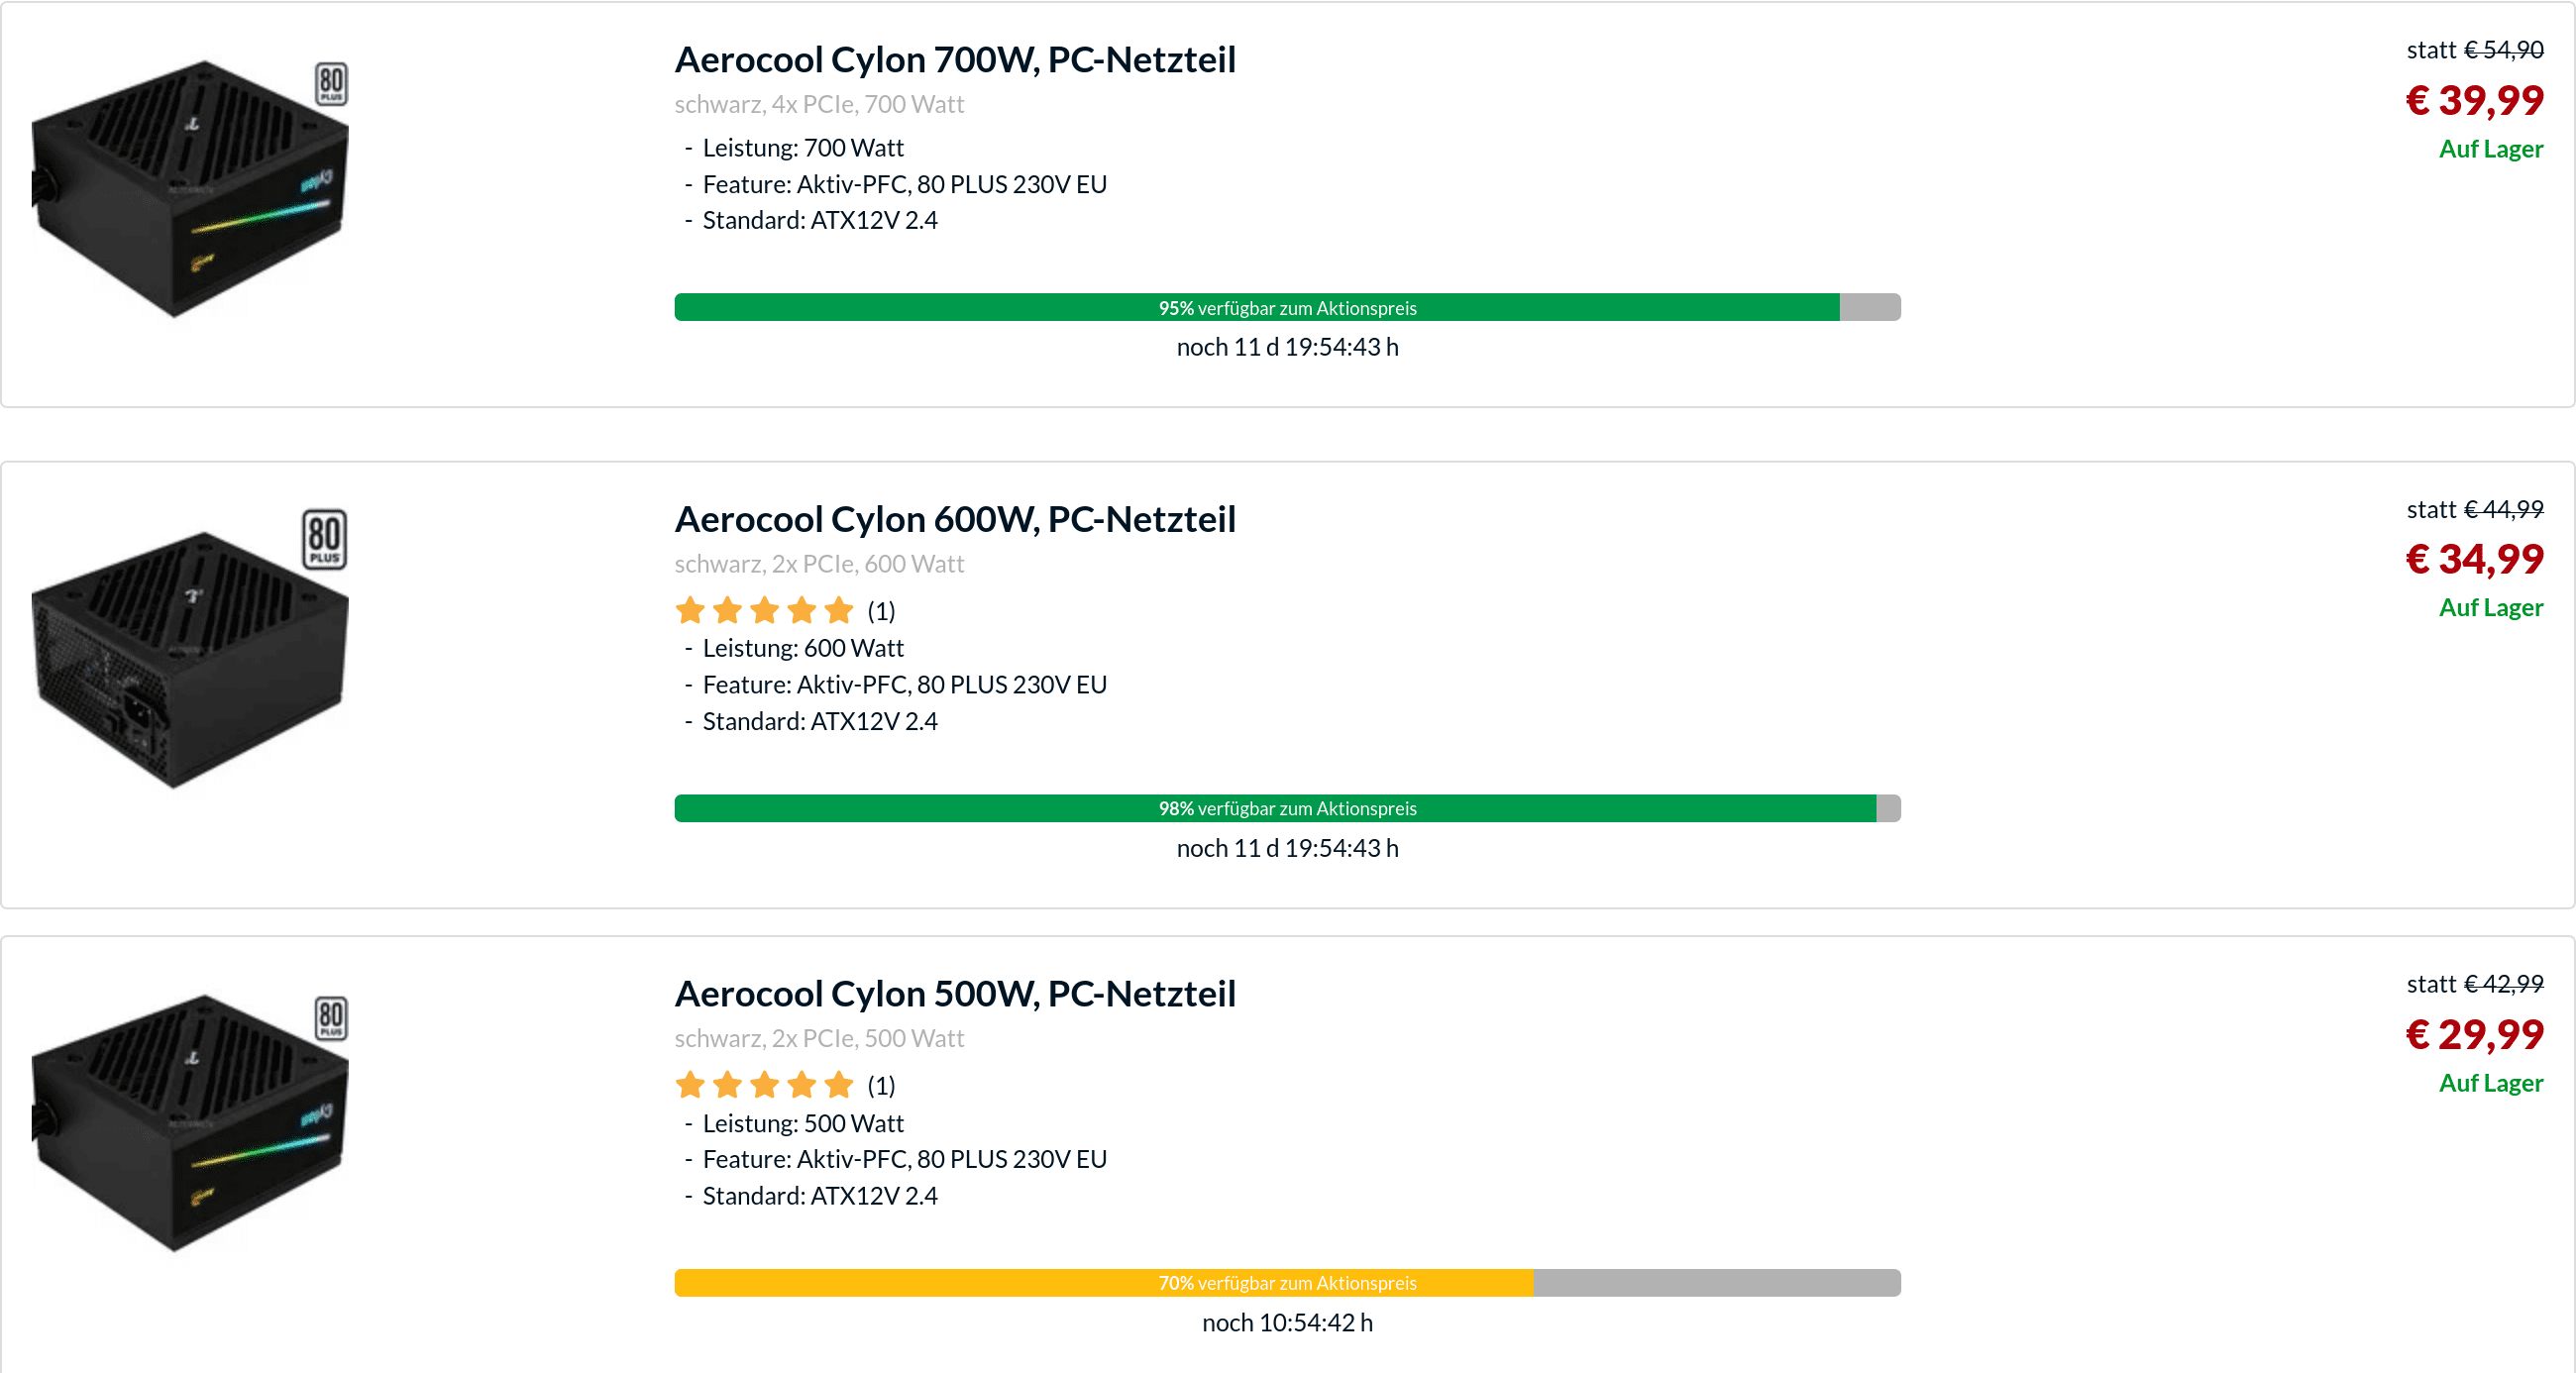The height and width of the screenshot is (1373, 2576).
Task: Click the review count (1) for Cylon 500W
Action: [881, 1086]
